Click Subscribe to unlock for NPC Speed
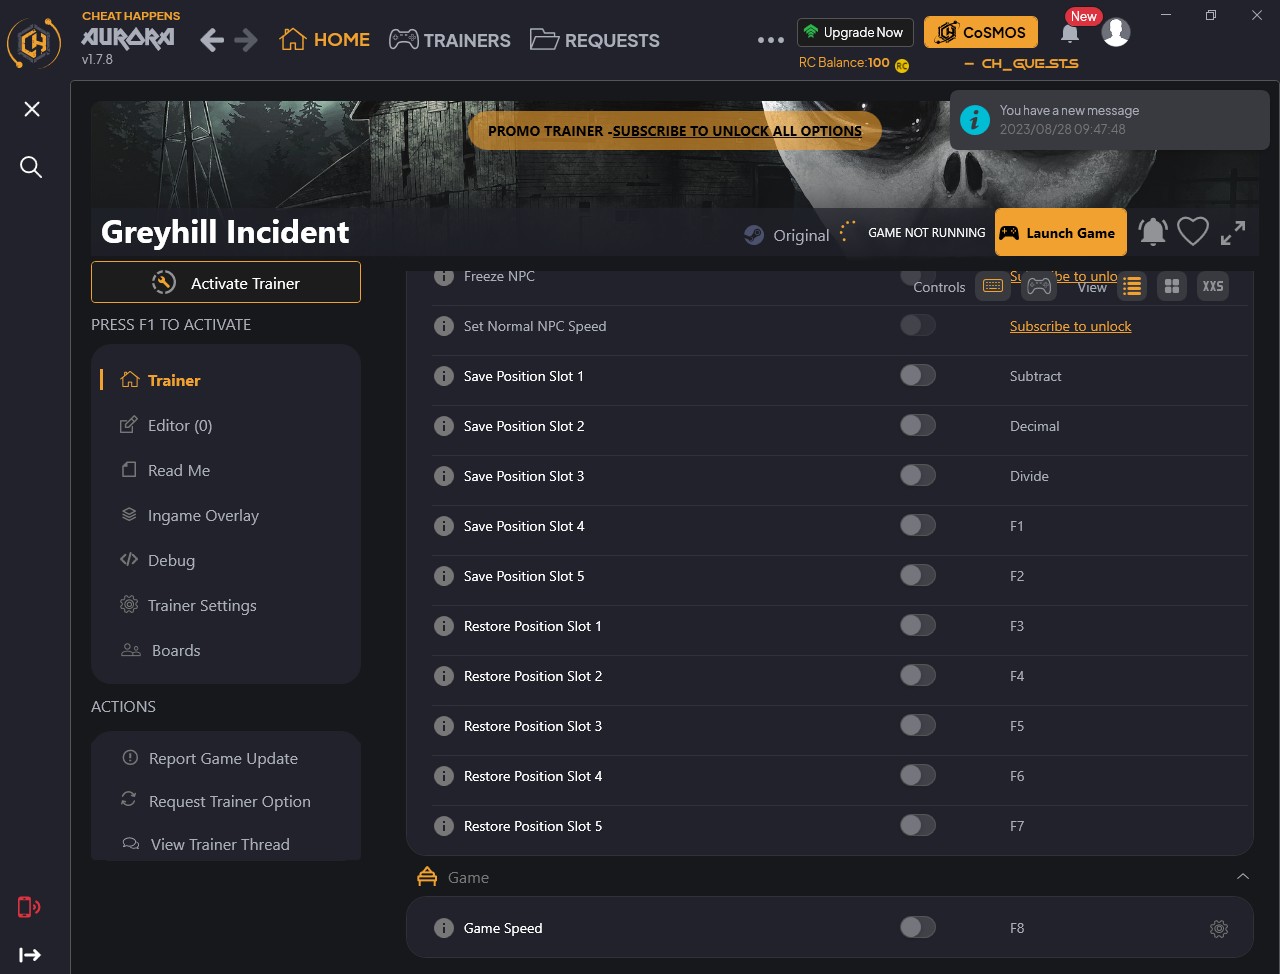The width and height of the screenshot is (1280, 974). click(x=1070, y=326)
